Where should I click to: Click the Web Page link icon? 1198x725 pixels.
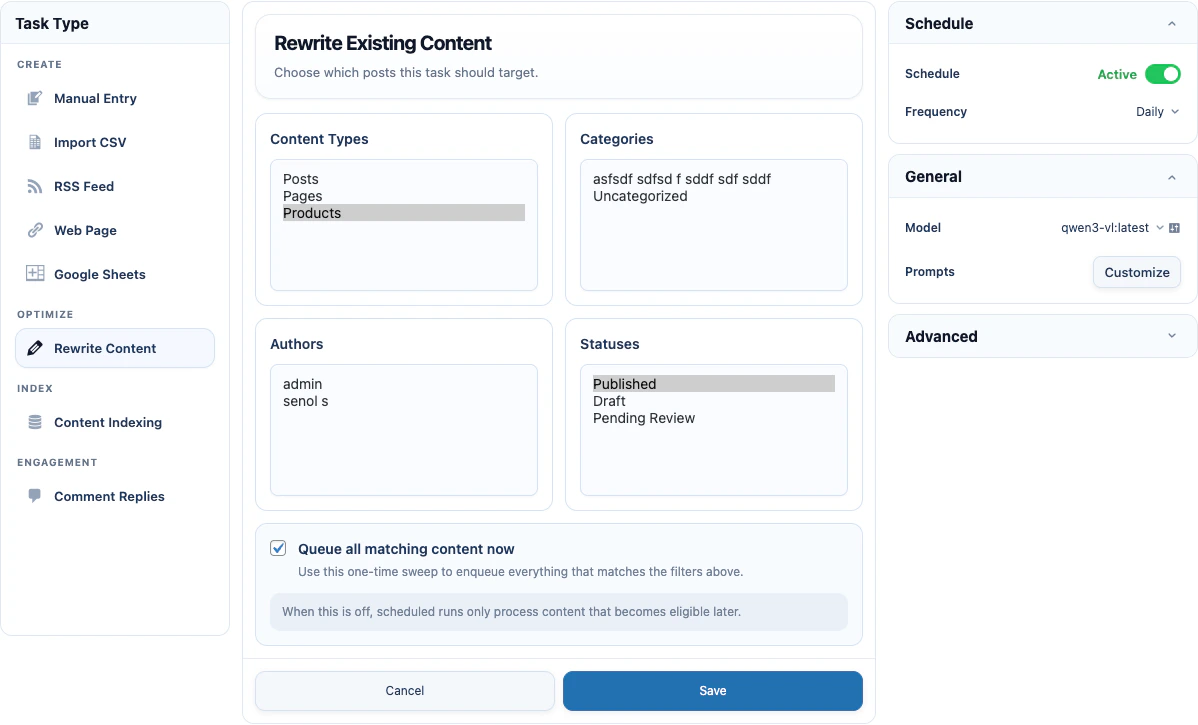34,230
